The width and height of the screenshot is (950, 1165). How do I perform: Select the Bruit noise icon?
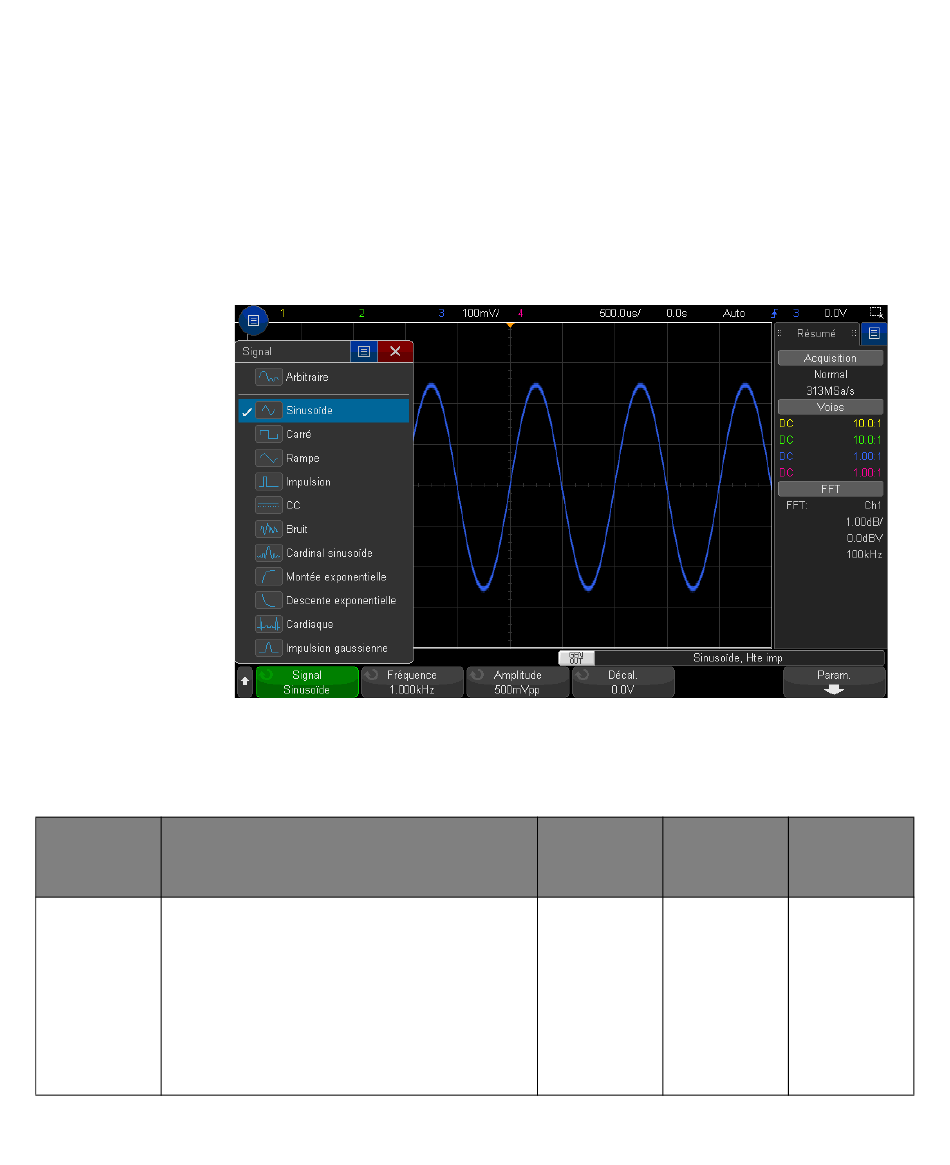pos(268,529)
